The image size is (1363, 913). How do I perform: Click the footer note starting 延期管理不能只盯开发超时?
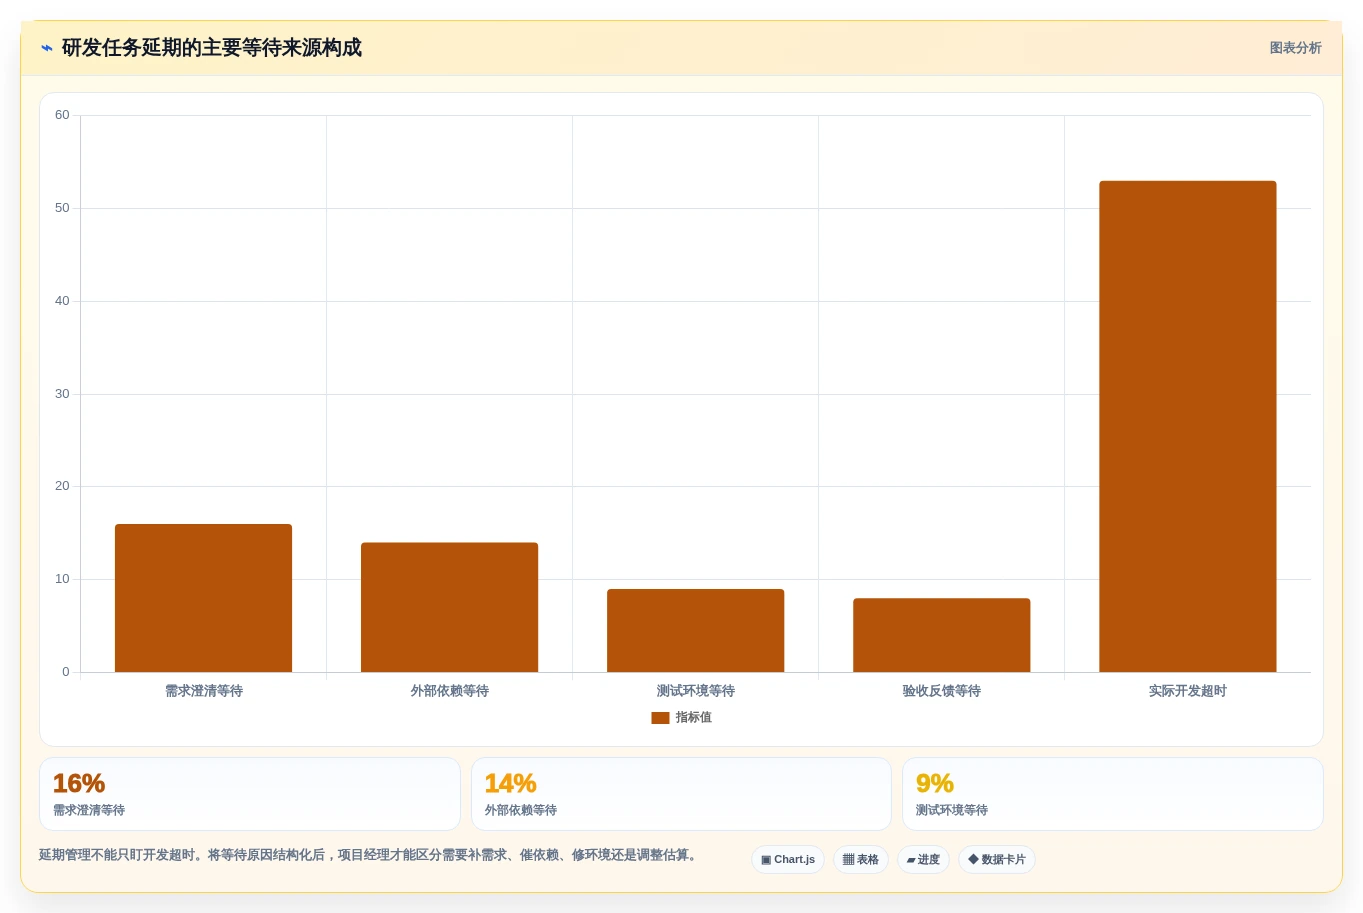[368, 855]
